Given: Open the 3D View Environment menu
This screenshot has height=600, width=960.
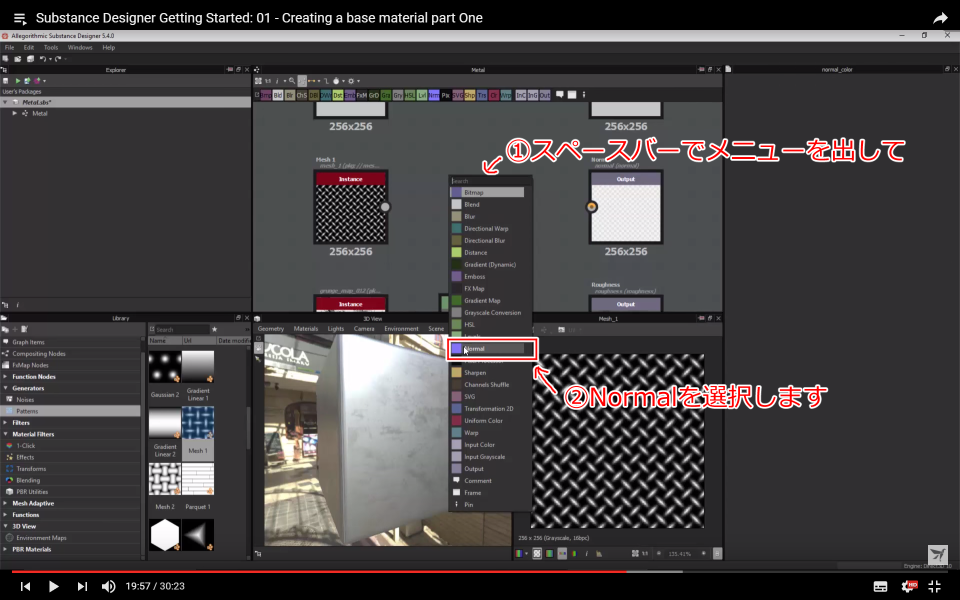Looking at the screenshot, I should (401, 329).
